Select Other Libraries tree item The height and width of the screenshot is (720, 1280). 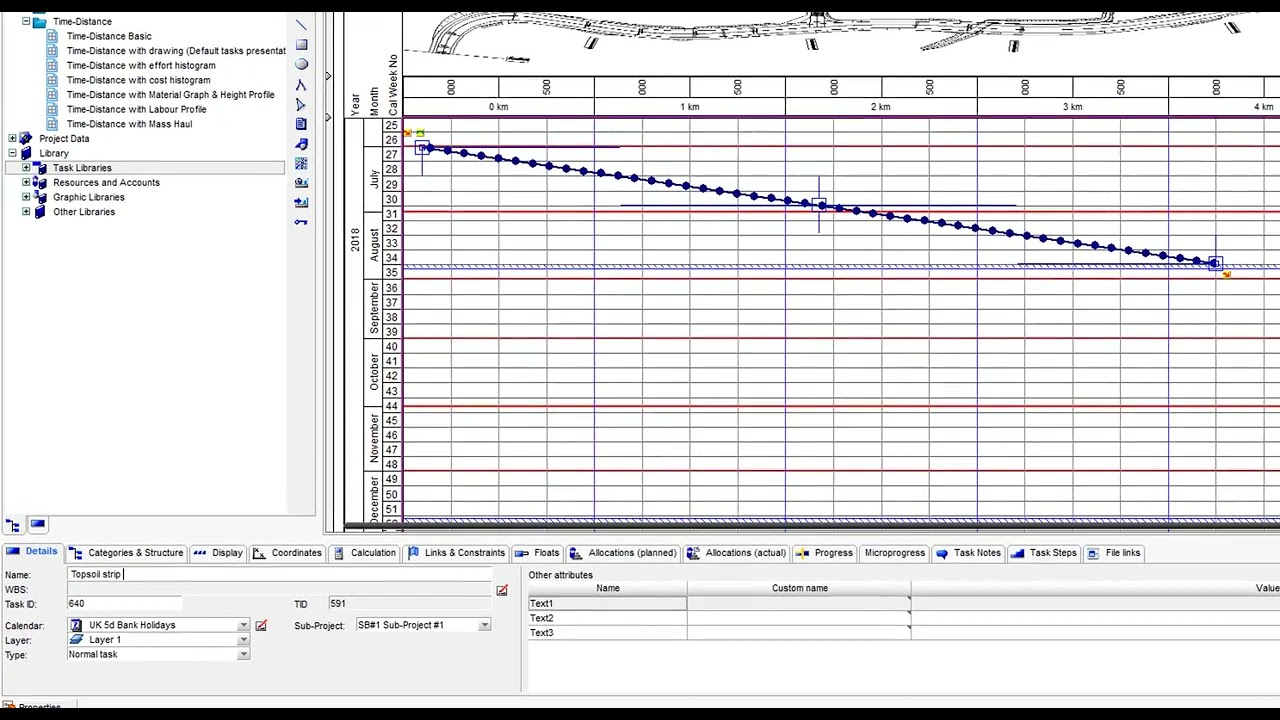point(84,212)
